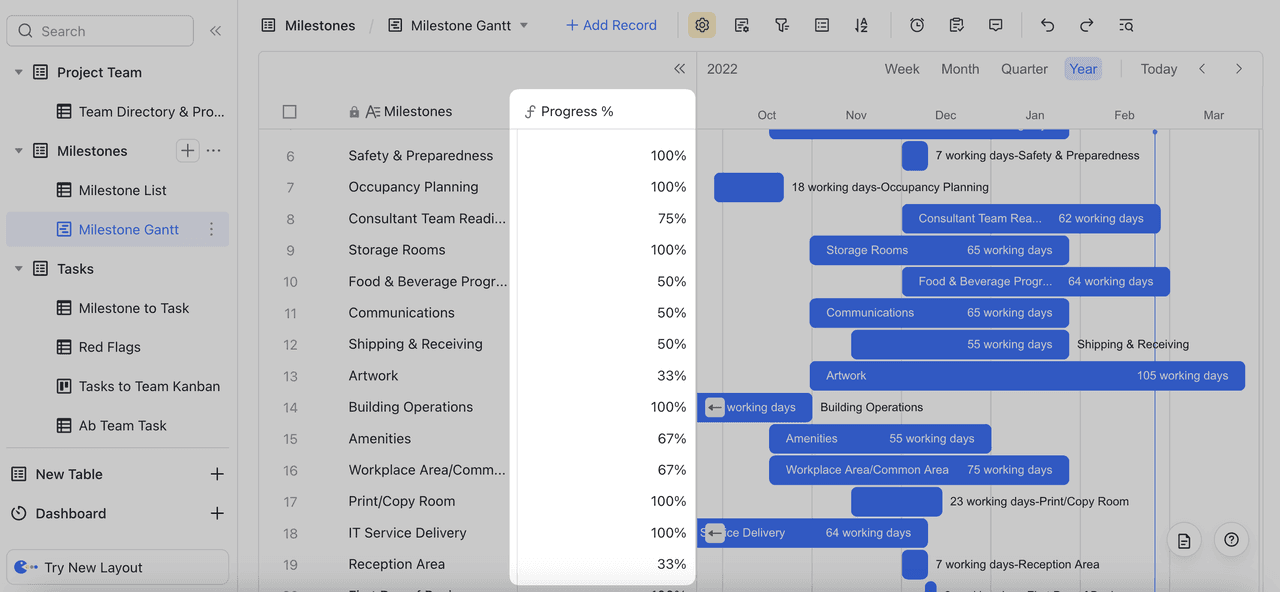
Task: Select the Print/Copy Room row name
Action: pos(402,501)
